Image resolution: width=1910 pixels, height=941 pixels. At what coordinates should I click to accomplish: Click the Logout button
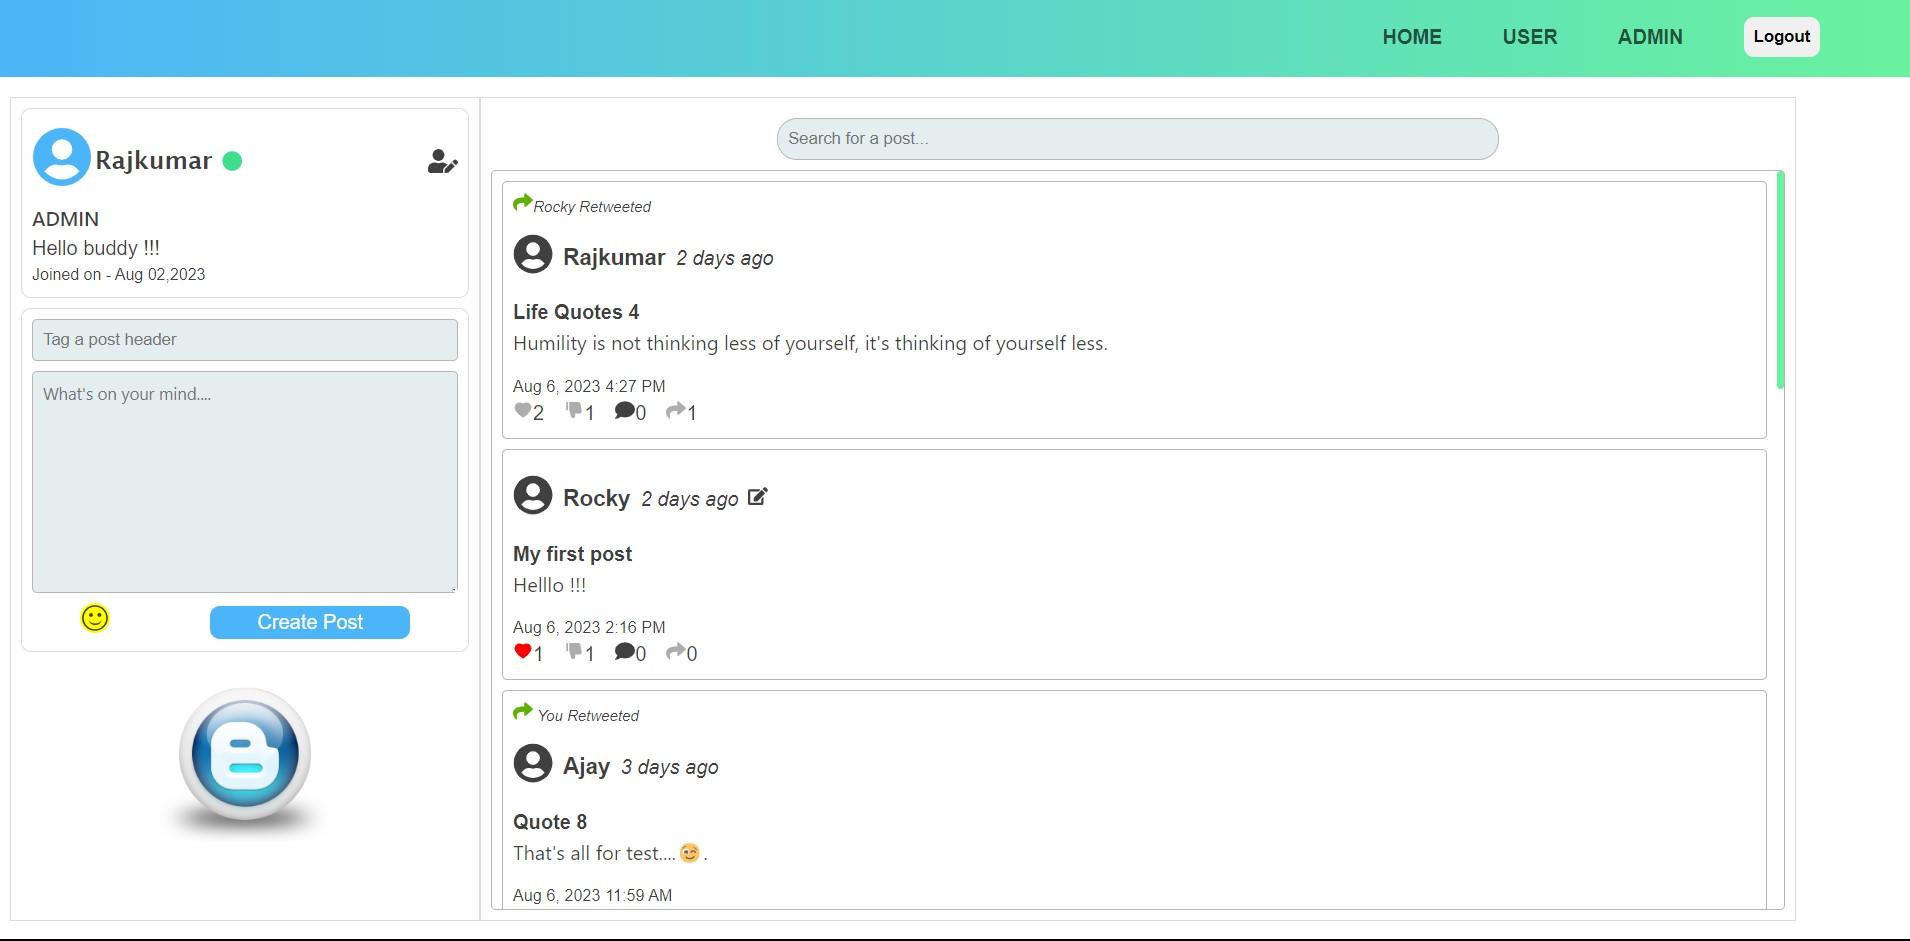[1782, 37]
